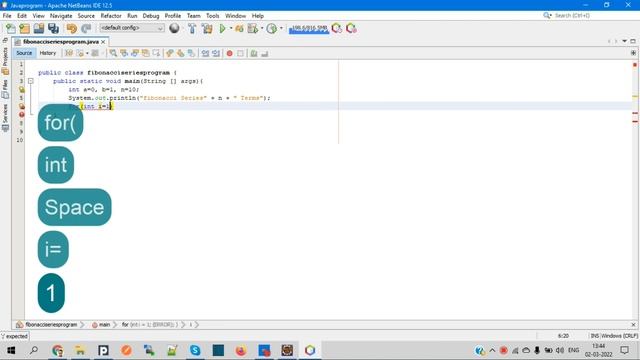
Task: Click the hint lightbulb on line 4 gutter
Action: pos(22,89)
